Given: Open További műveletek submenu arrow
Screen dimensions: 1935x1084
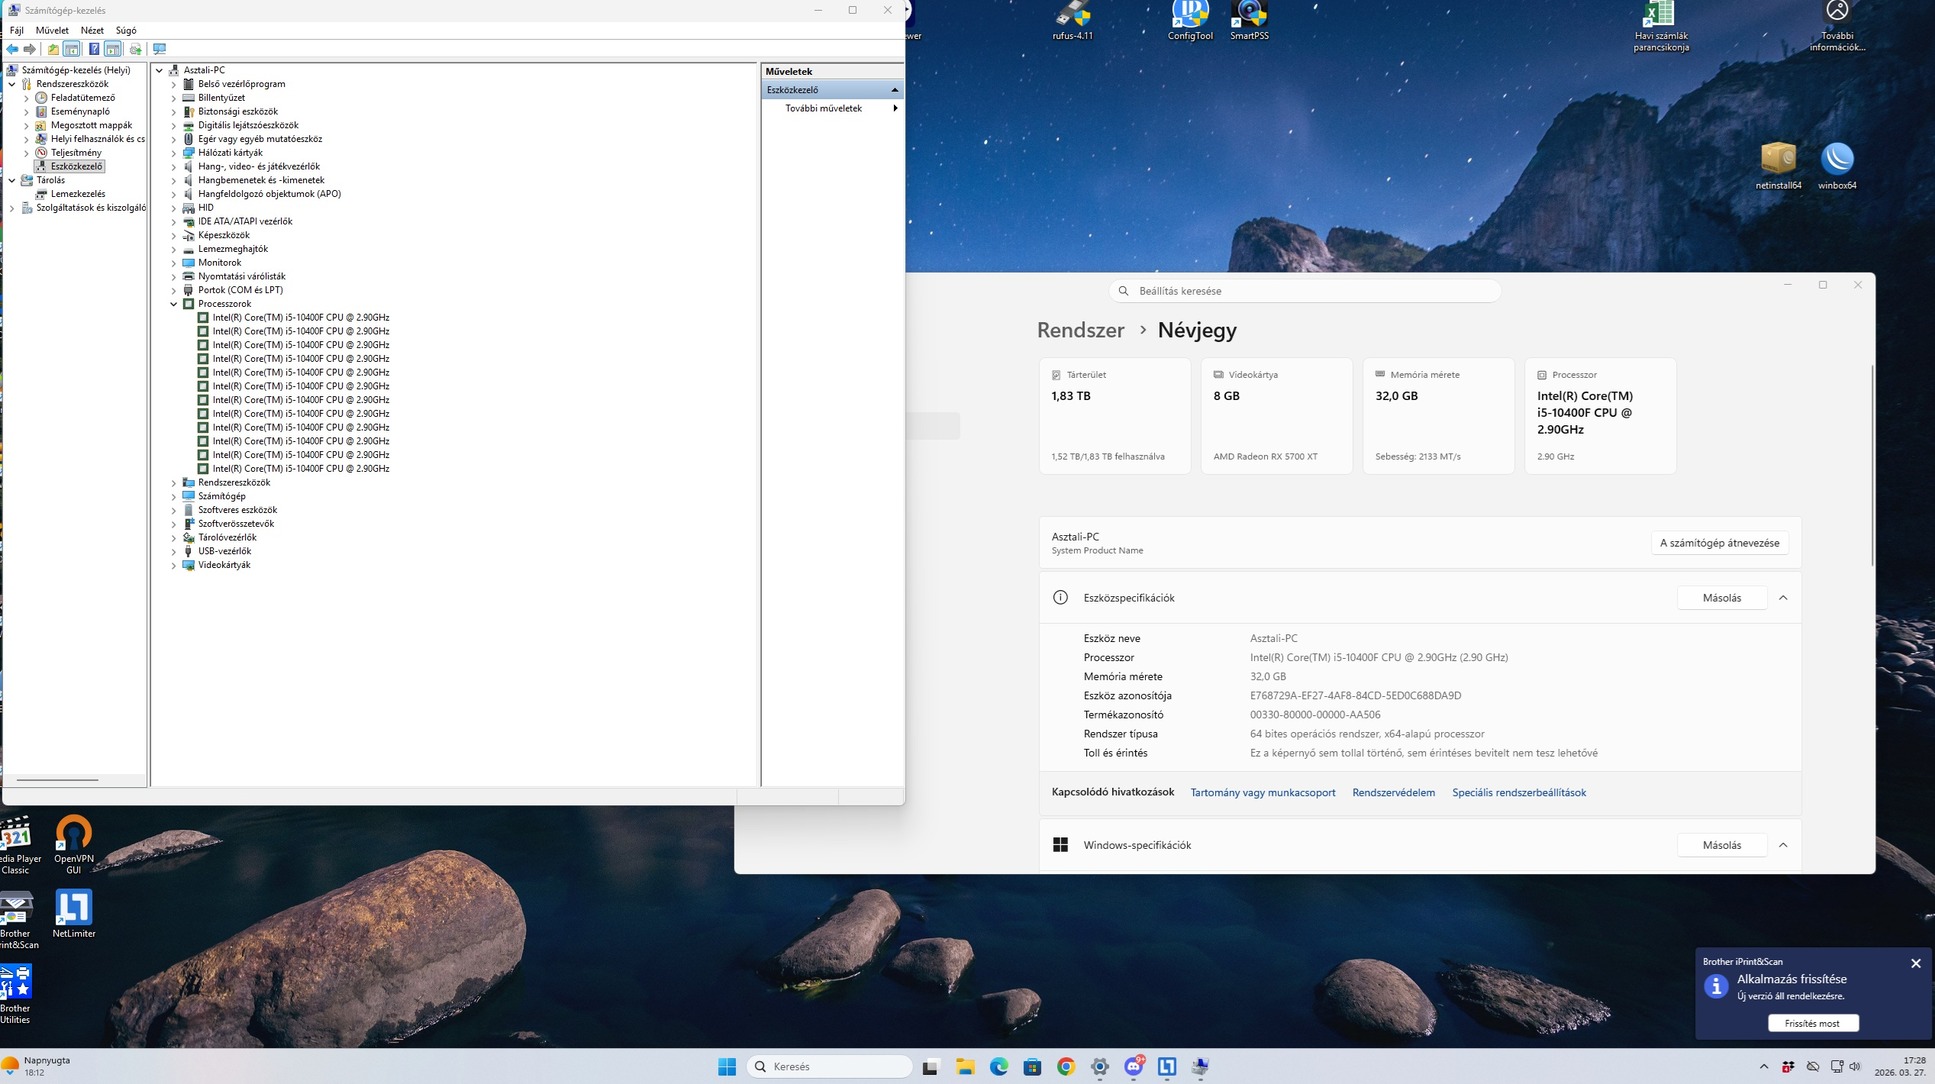Looking at the screenshot, I should 894,108.
